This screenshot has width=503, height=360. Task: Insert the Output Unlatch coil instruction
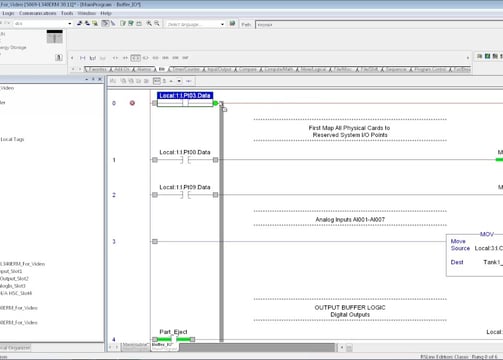pos(156,58)
